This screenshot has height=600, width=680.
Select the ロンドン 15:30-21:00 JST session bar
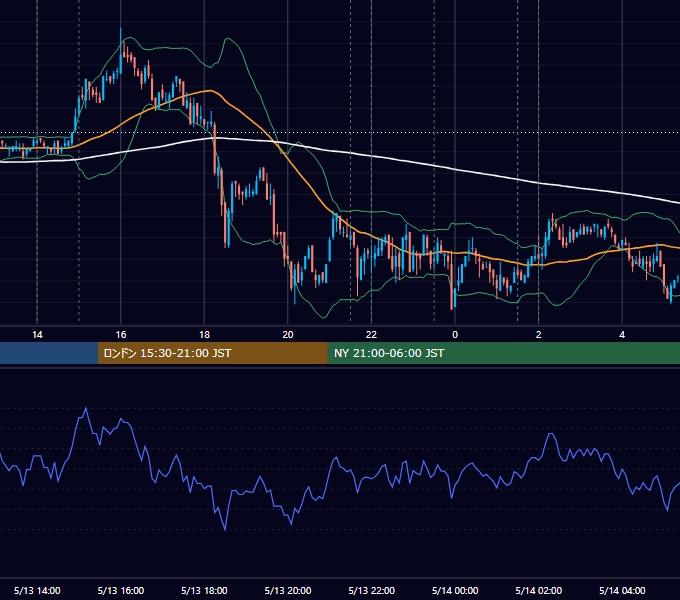click(x=213, y=353)
